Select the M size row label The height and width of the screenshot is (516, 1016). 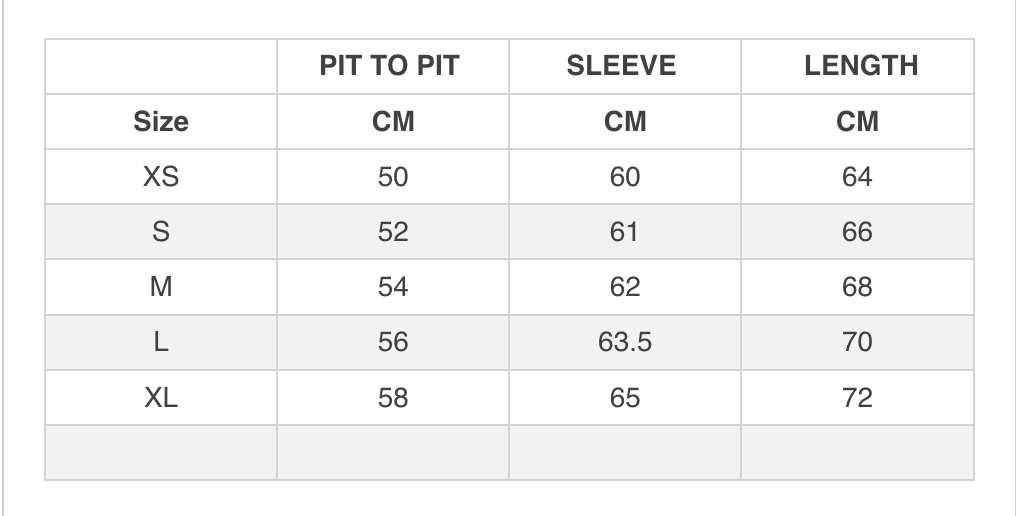[x=161, y=287]
